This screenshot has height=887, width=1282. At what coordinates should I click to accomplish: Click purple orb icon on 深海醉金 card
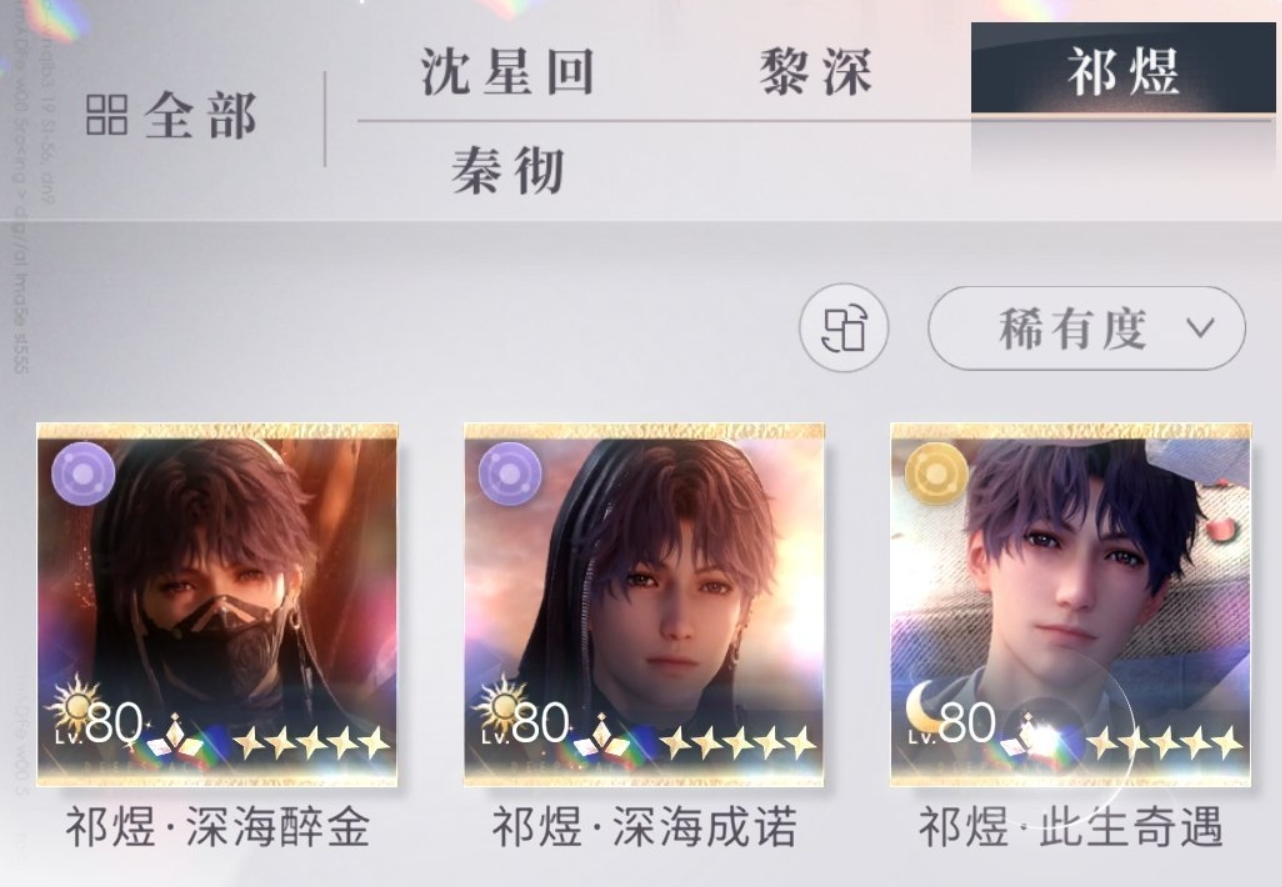click(x=83, y=472)
